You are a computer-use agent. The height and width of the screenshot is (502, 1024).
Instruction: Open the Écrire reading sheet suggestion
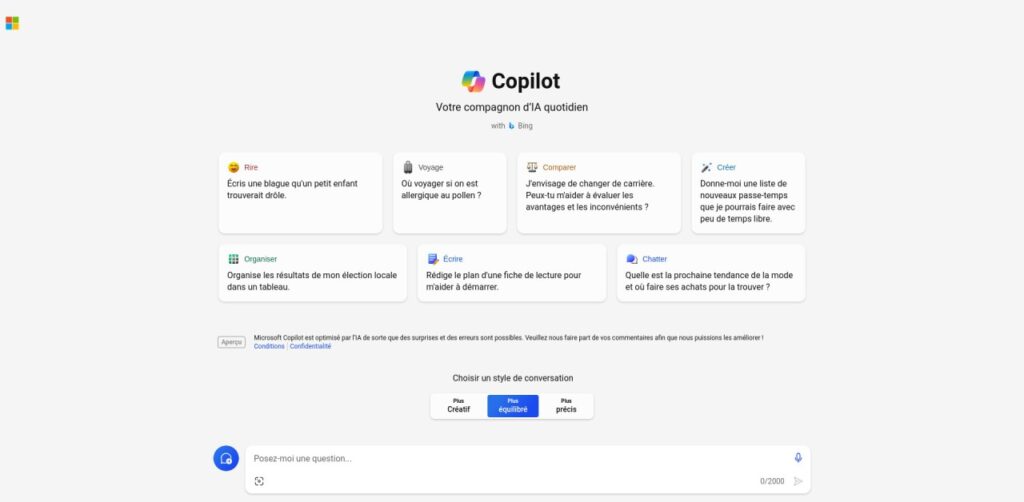(x=512, y=273)
